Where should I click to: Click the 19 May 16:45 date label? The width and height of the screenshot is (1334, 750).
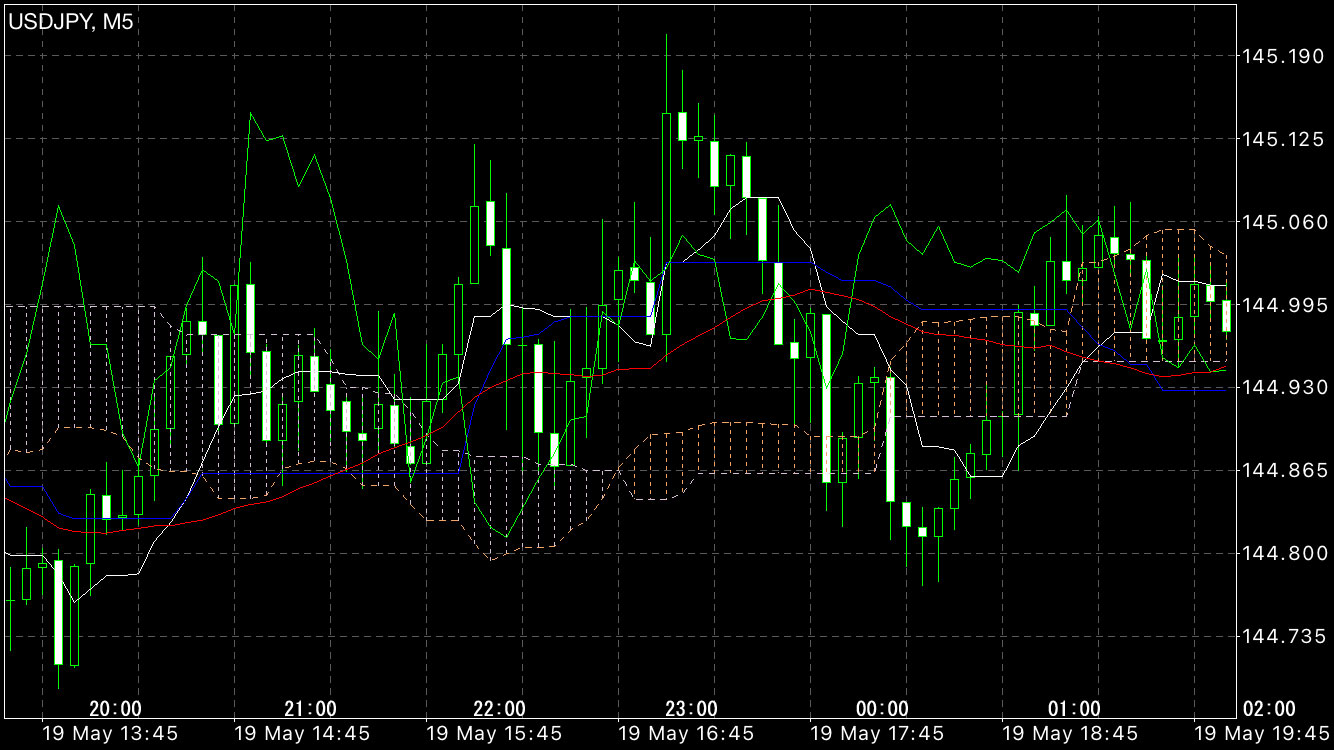coord(686,734)
